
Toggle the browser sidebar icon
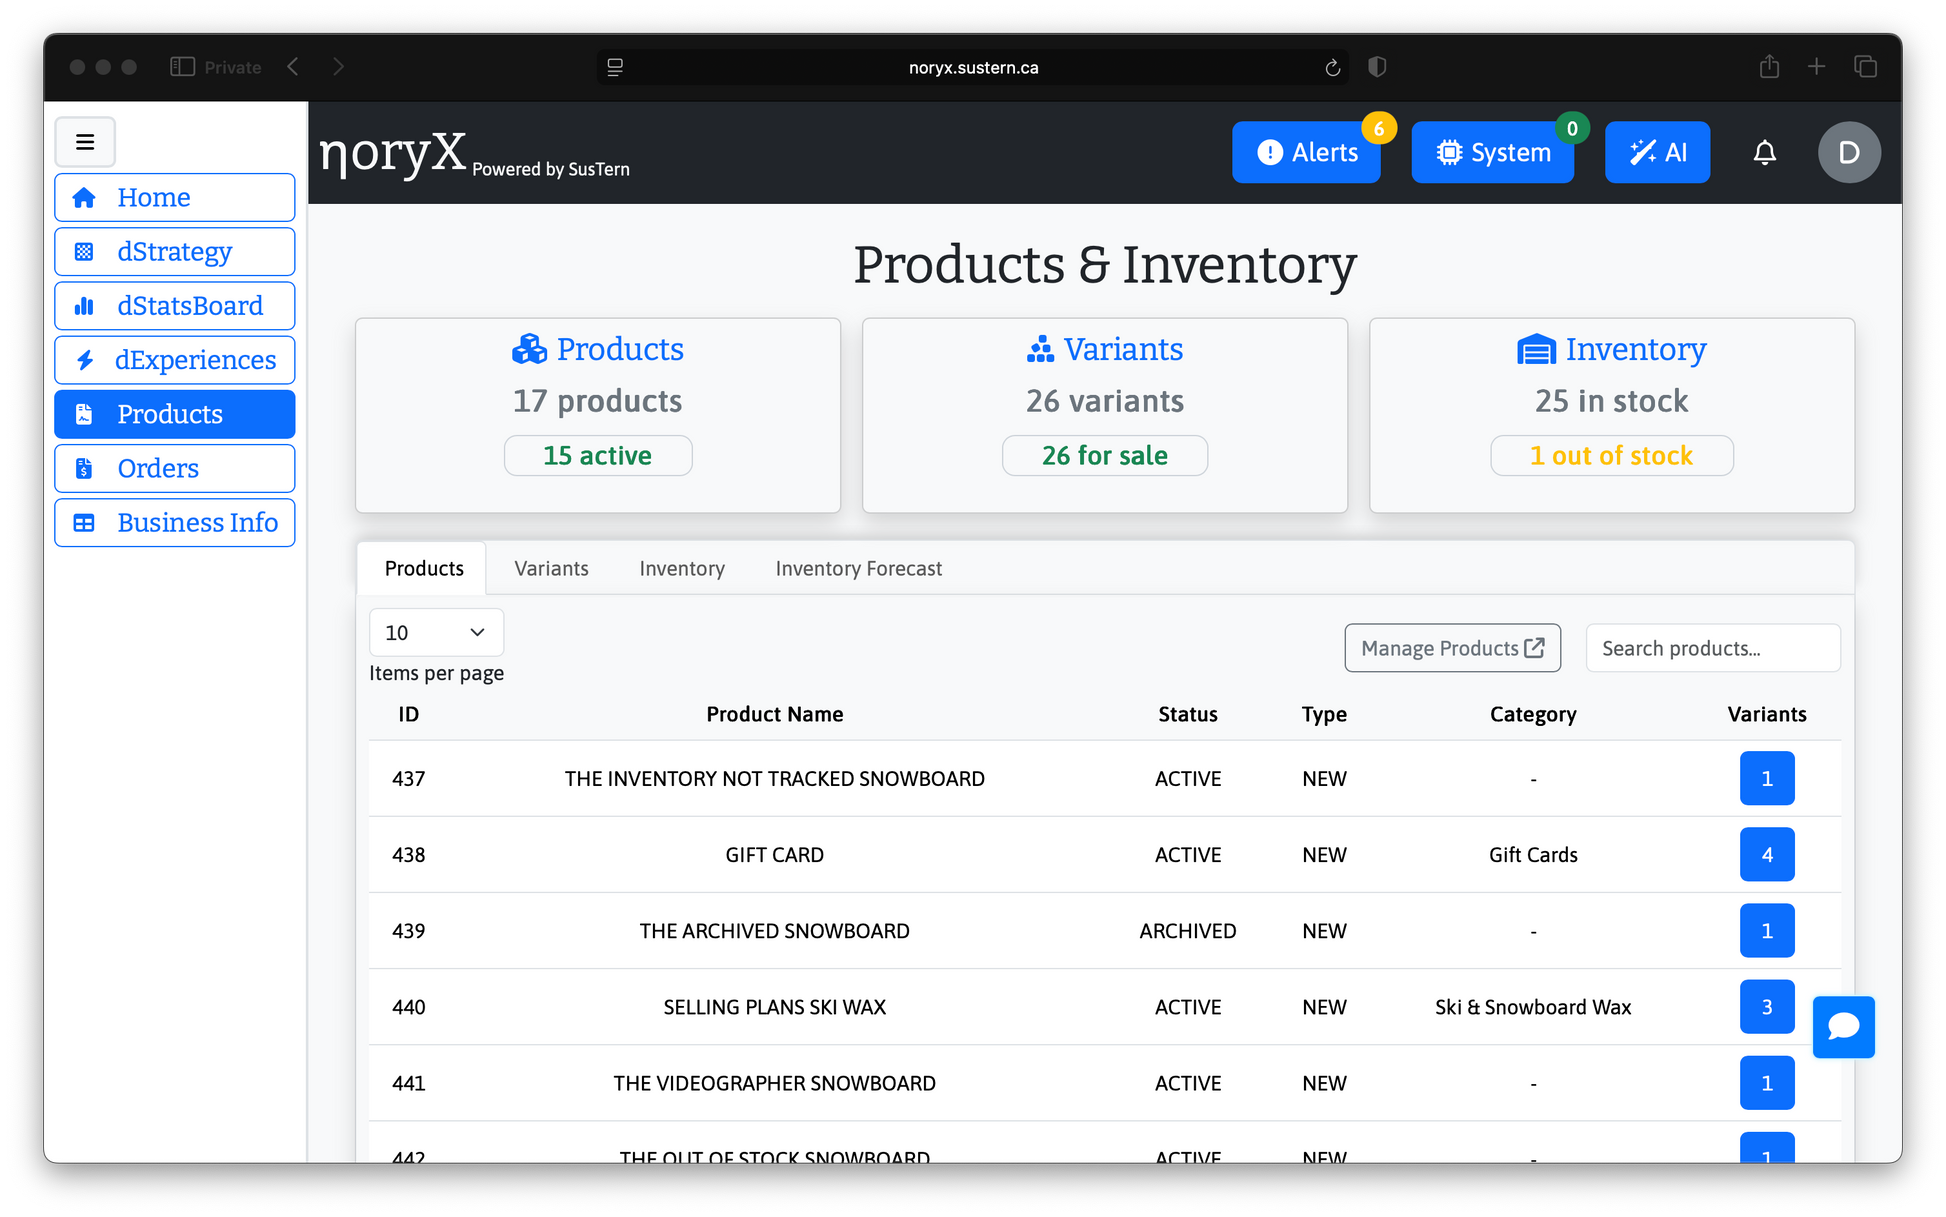[182, 67]
